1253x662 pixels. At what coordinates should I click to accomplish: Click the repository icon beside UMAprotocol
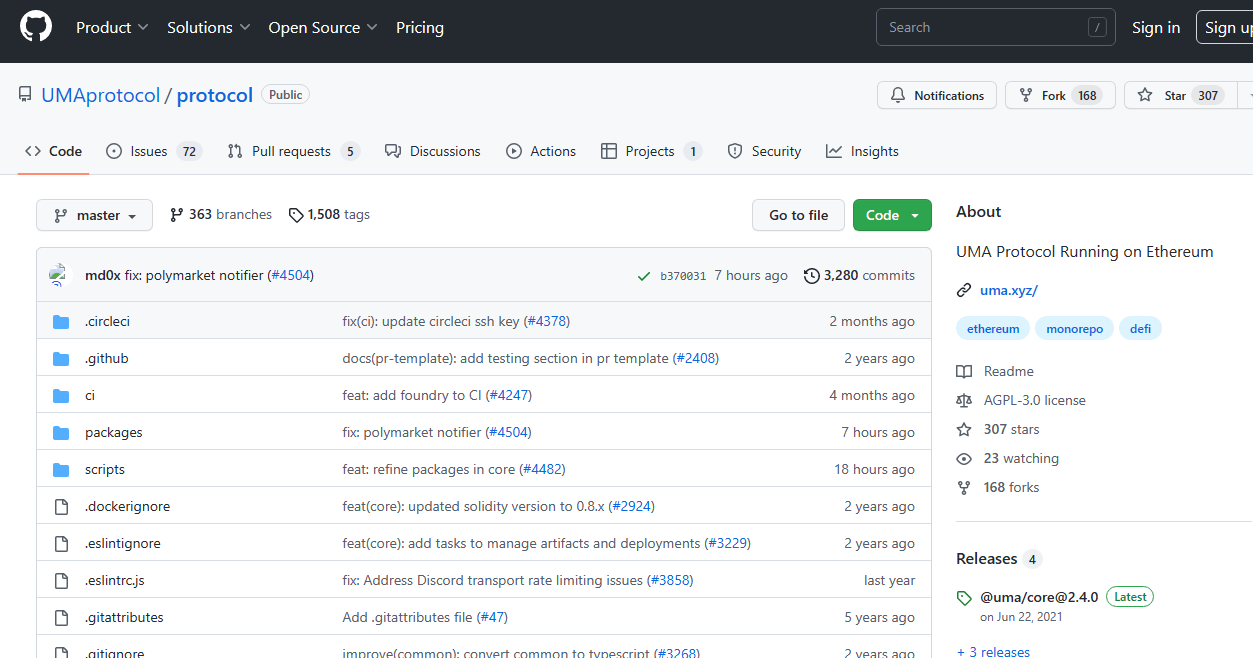tap(25, 95)
